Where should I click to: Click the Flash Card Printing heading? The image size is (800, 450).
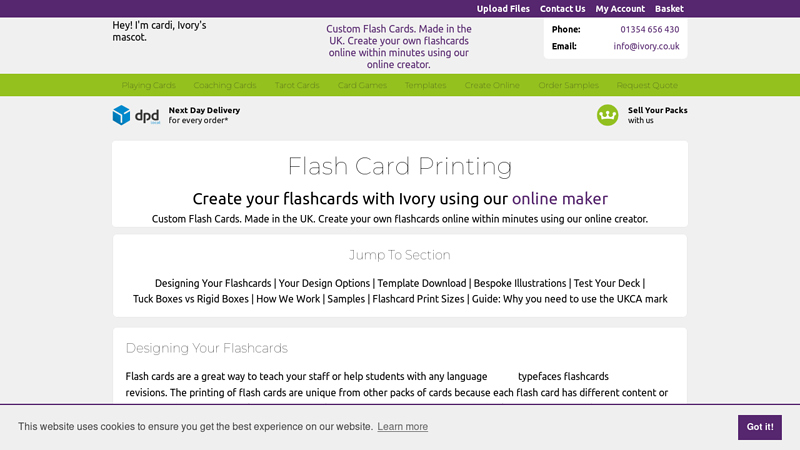pyautogui.click(x=399, y=166)
